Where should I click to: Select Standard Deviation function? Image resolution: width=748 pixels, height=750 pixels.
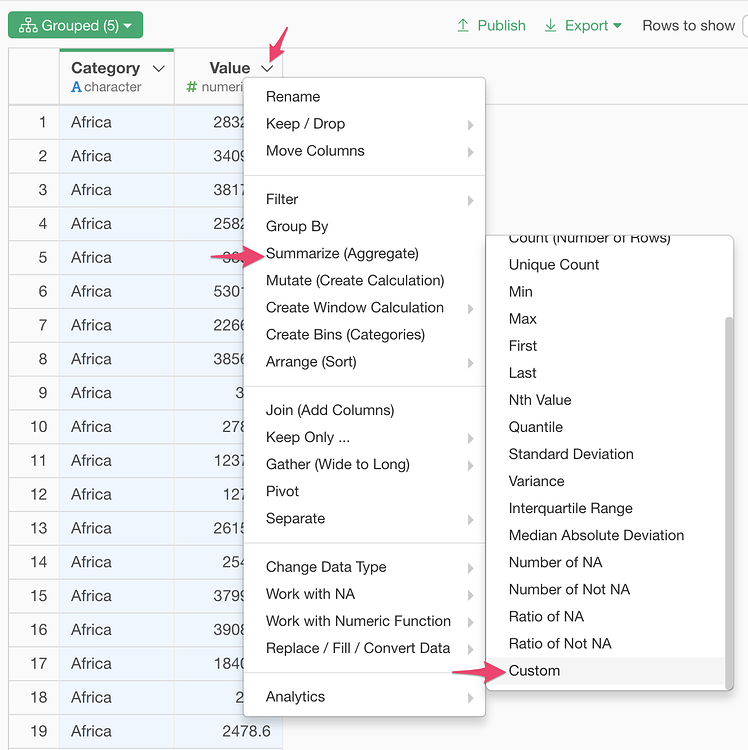click(x=605, y=454)
